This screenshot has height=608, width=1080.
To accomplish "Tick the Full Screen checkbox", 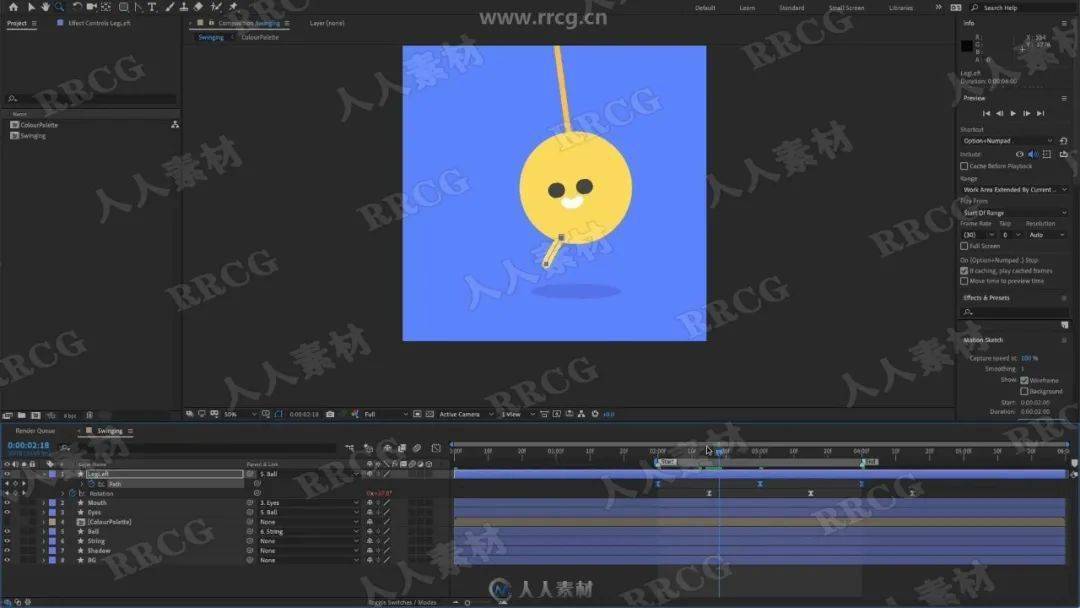I will point(964,245).
